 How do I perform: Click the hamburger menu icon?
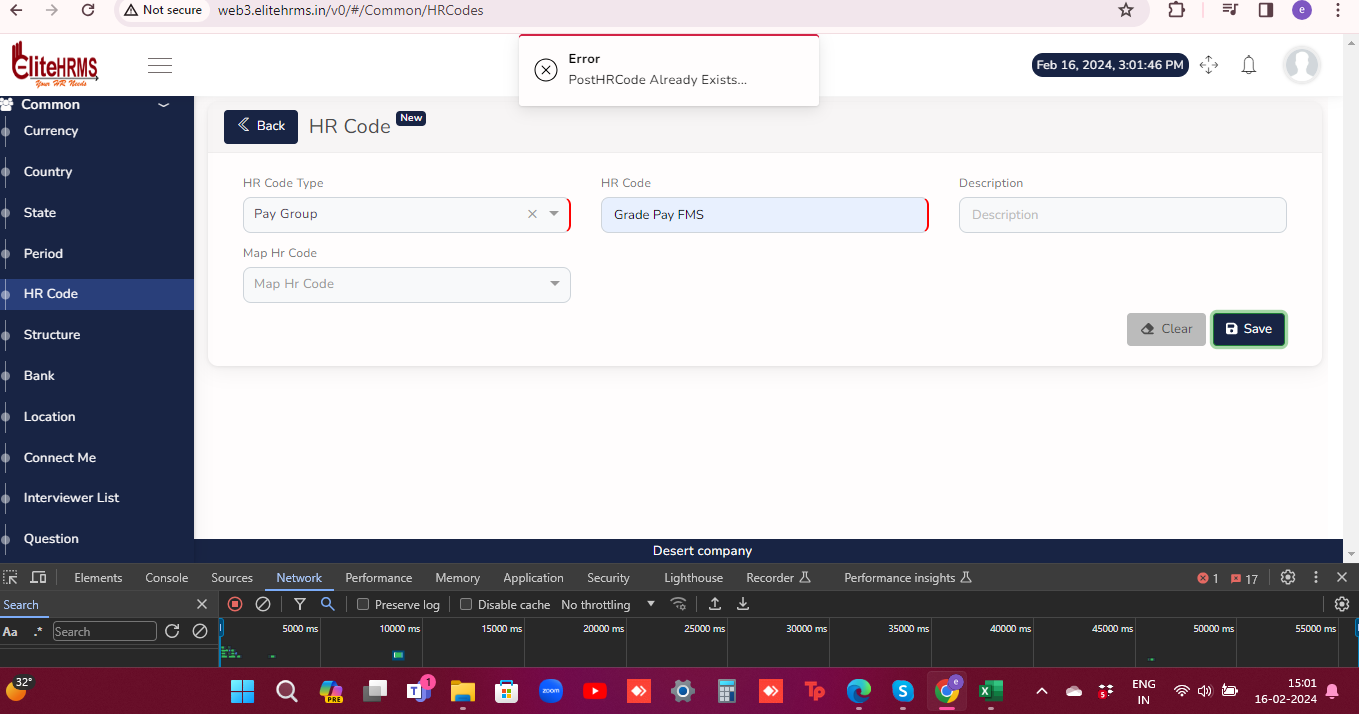[x=160, y=66]
